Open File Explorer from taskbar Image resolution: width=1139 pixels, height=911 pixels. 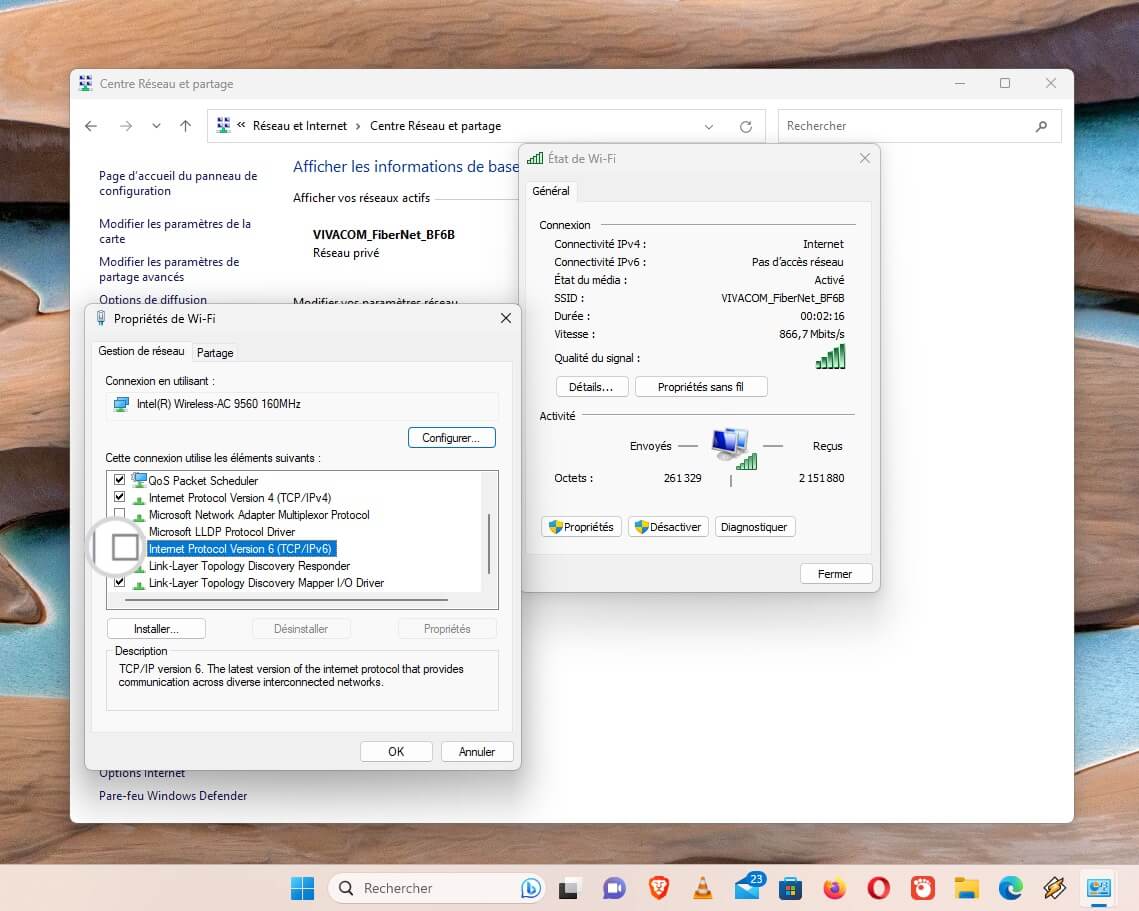coord(967,888)
